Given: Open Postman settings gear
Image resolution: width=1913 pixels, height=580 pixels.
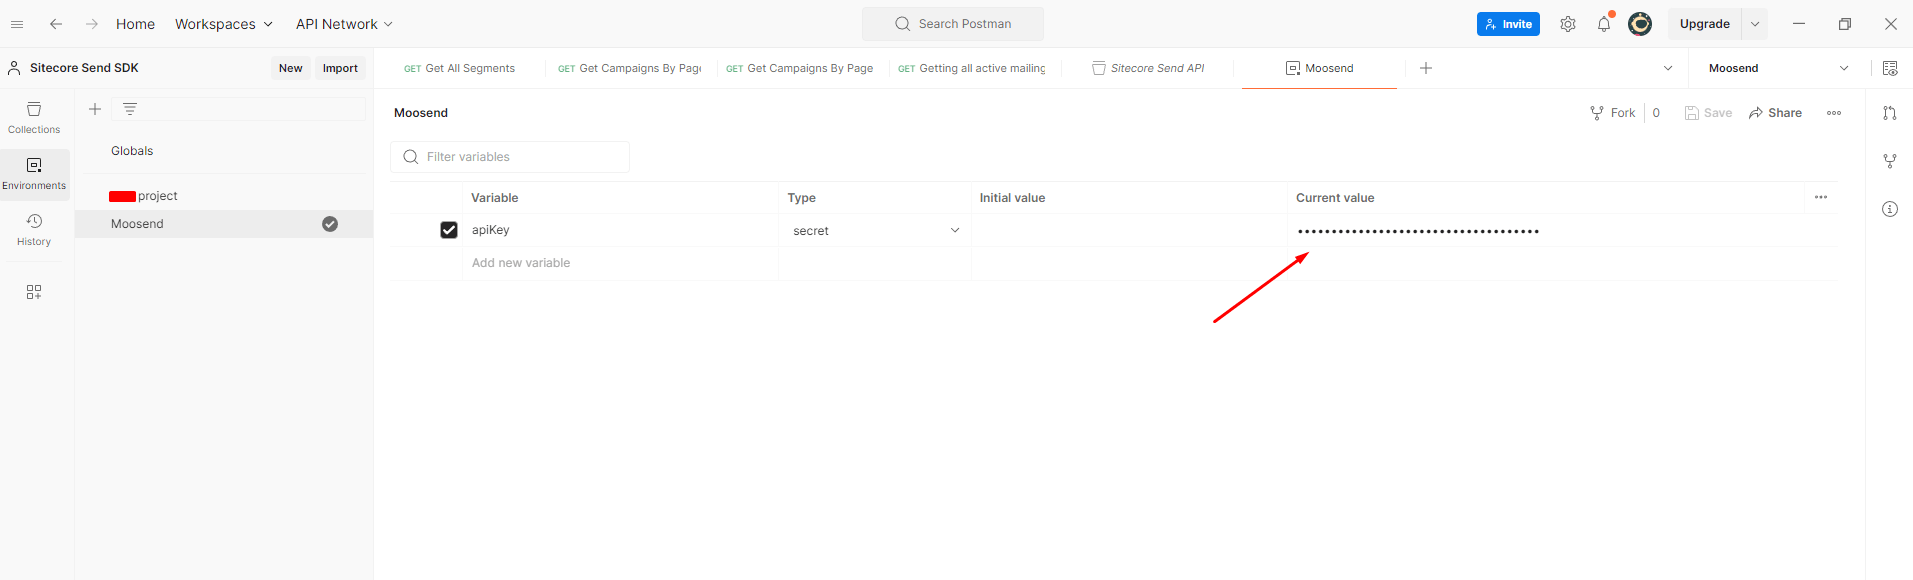Looking at the screenshot, I should [1568, 24].
